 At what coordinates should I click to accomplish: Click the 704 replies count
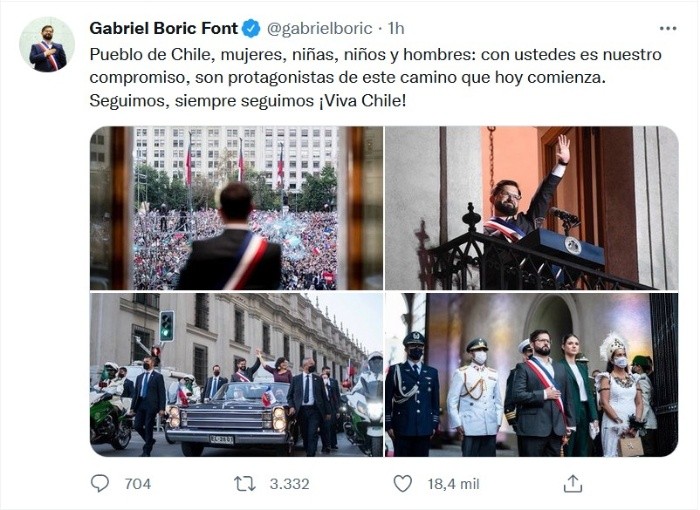click(138, 484)
